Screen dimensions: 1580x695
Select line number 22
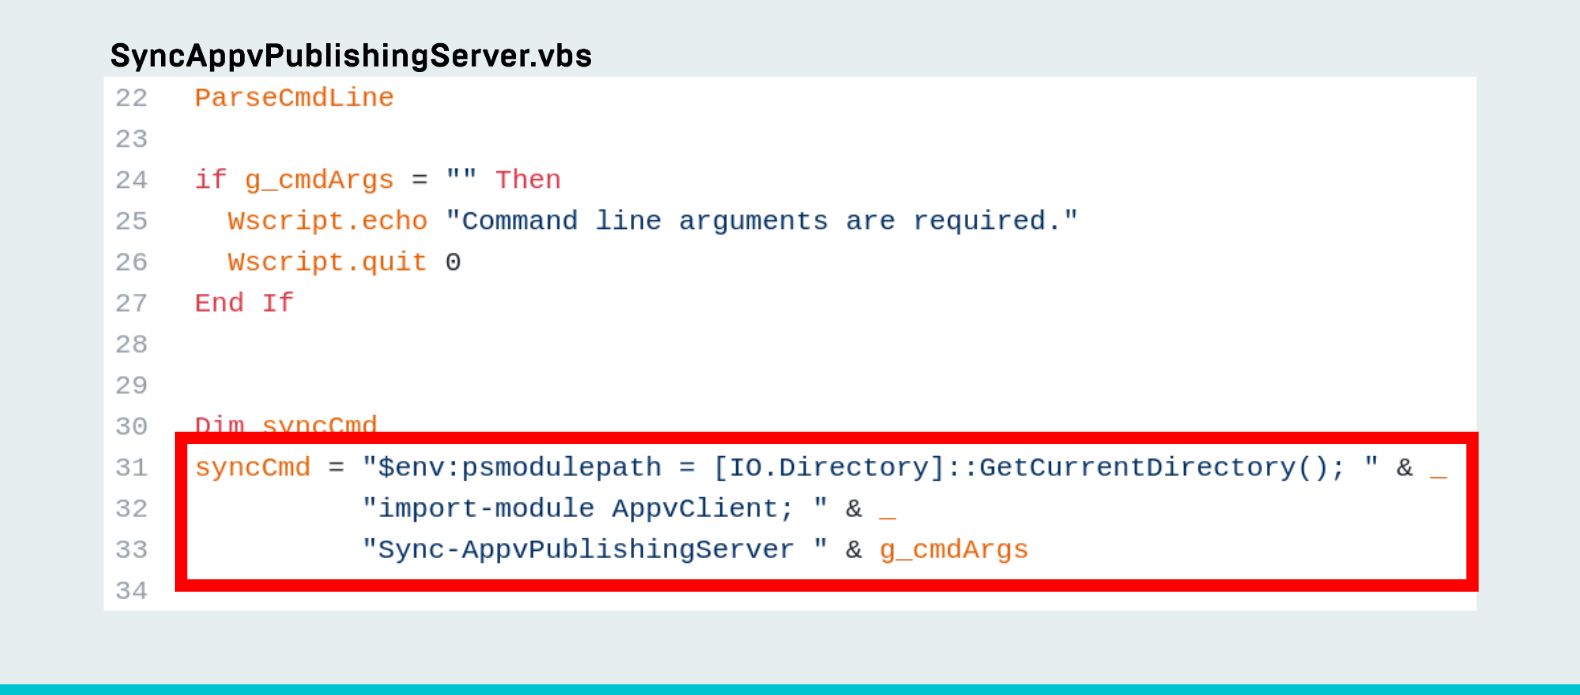click(x=131, y=98)
